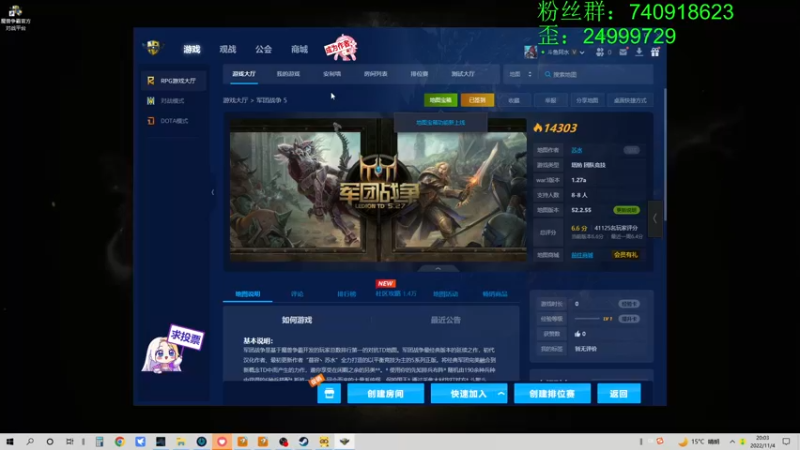The width and height of the screenshot is (800, 450).
Task: Click the map author name link
Action: pos(577,150)
